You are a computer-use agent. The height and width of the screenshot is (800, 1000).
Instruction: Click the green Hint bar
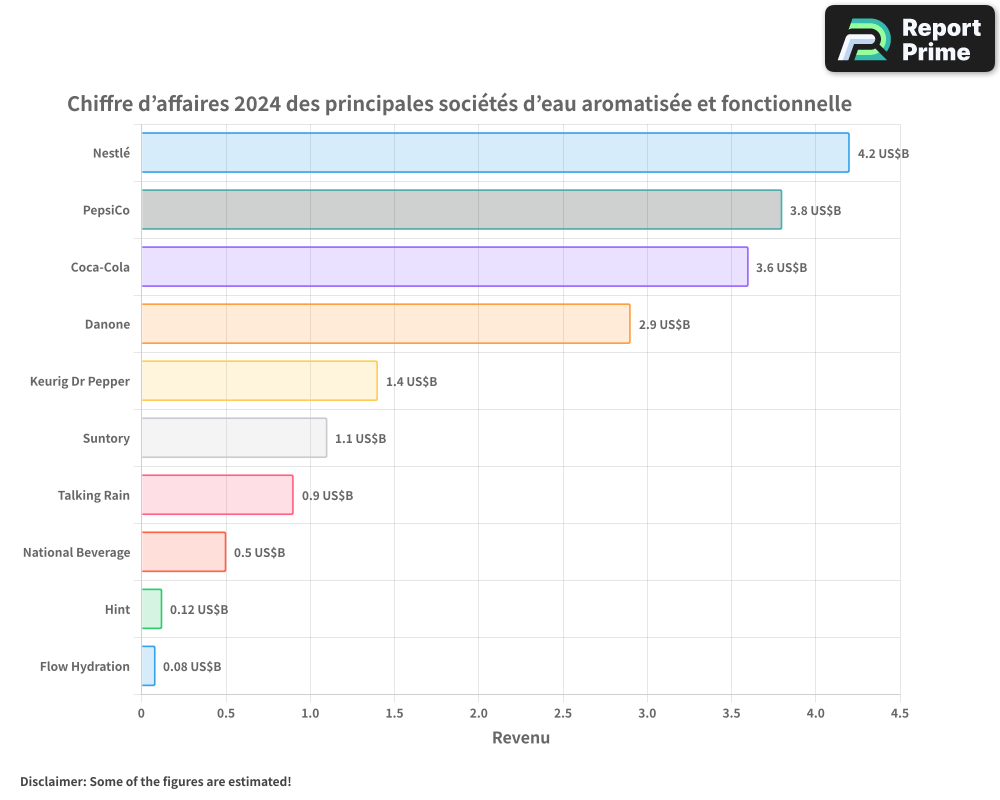pyautogui.click(x=151, y=609)
